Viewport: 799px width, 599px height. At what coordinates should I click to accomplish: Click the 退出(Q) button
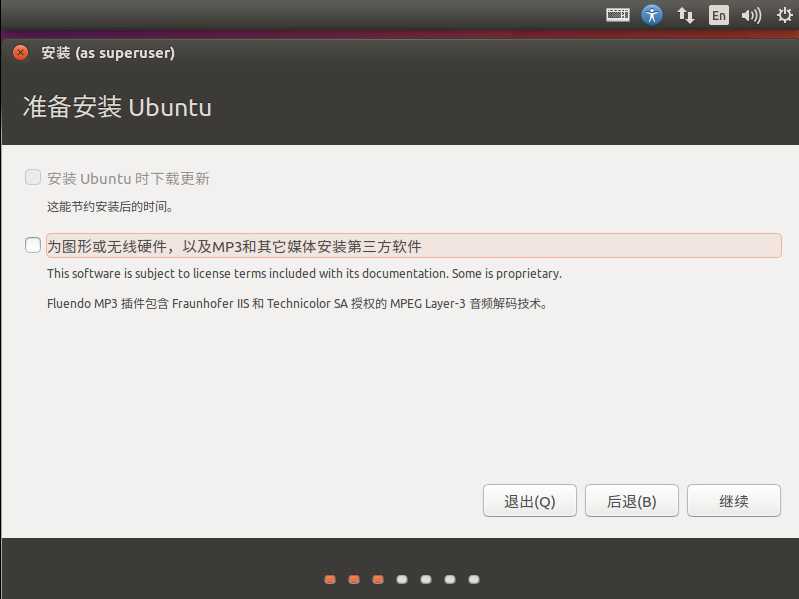click(x=529, y=501)
